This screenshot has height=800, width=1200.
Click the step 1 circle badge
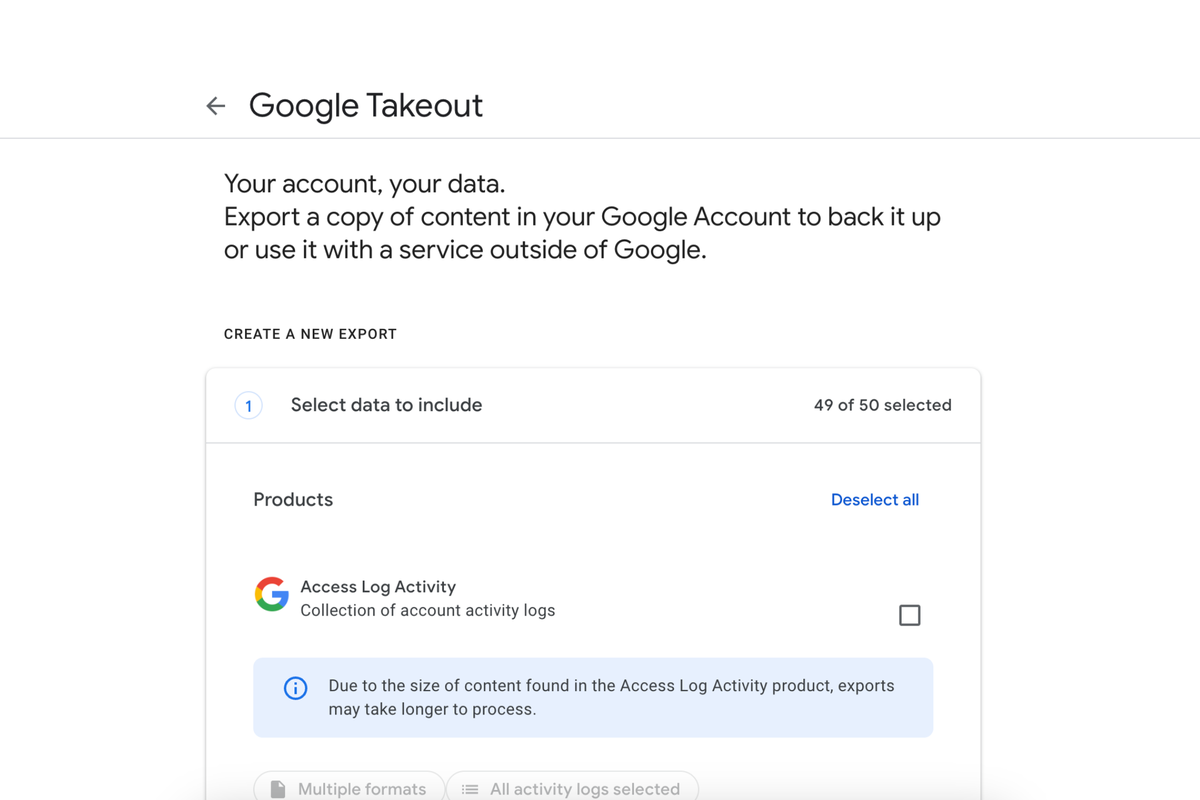[248, 405]
